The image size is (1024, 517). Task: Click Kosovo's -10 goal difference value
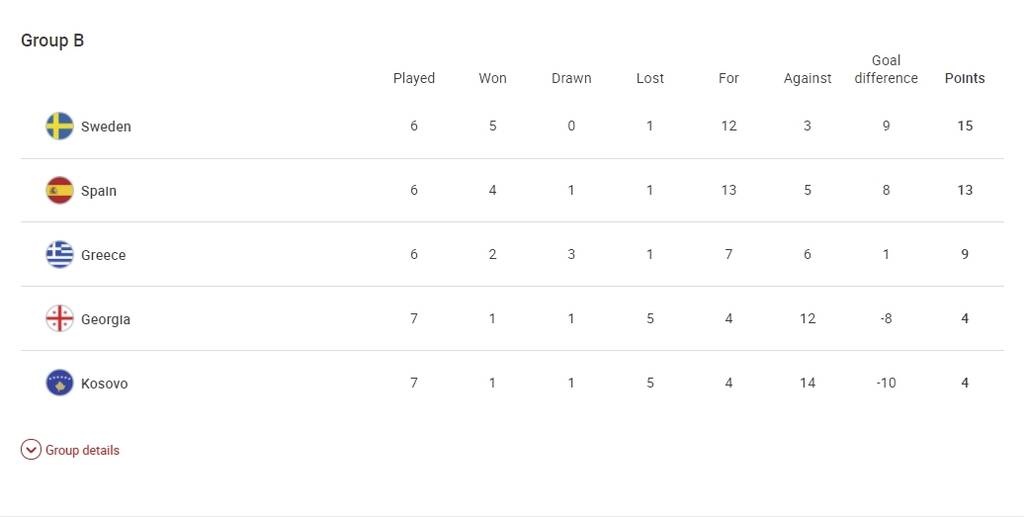pos(886,383)
